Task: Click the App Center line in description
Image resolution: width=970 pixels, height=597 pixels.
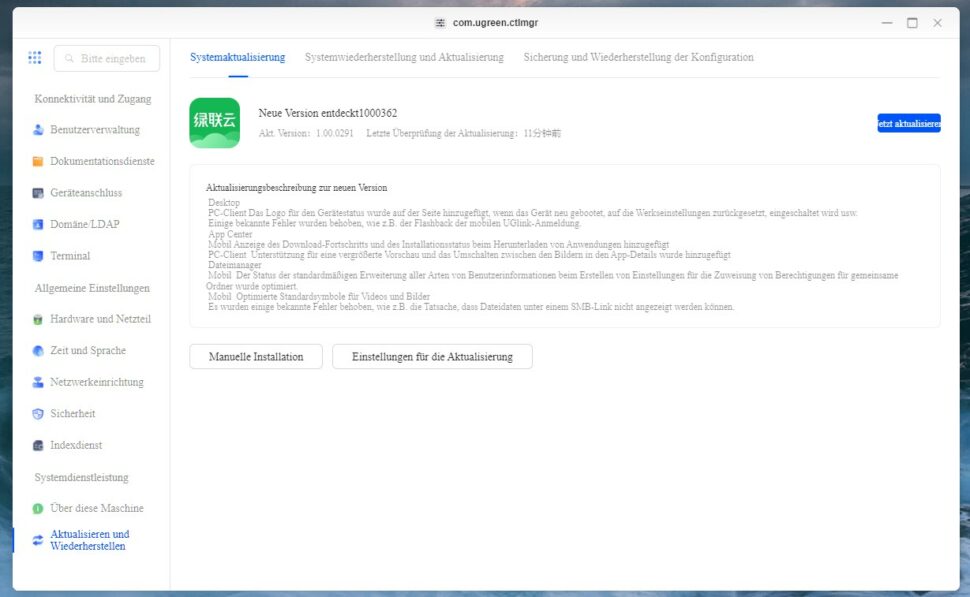Action: (x=230, y=234)
